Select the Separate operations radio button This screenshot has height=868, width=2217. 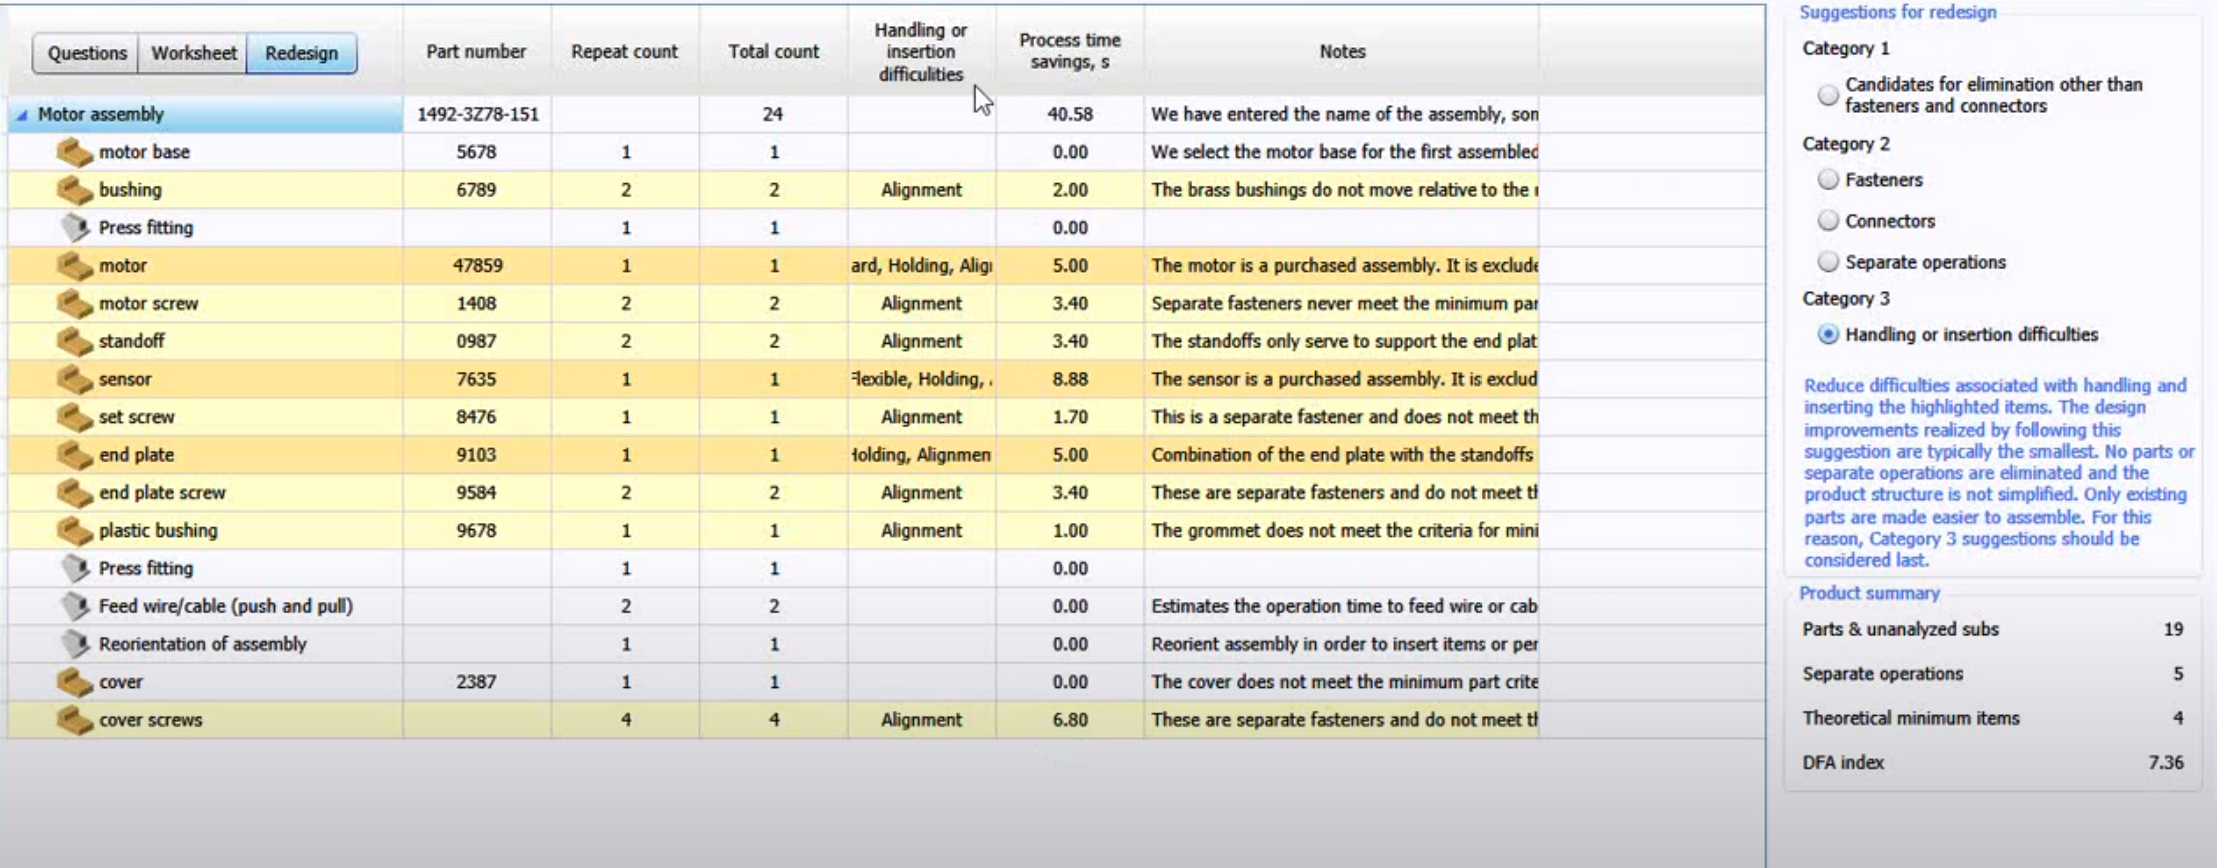1828,262
